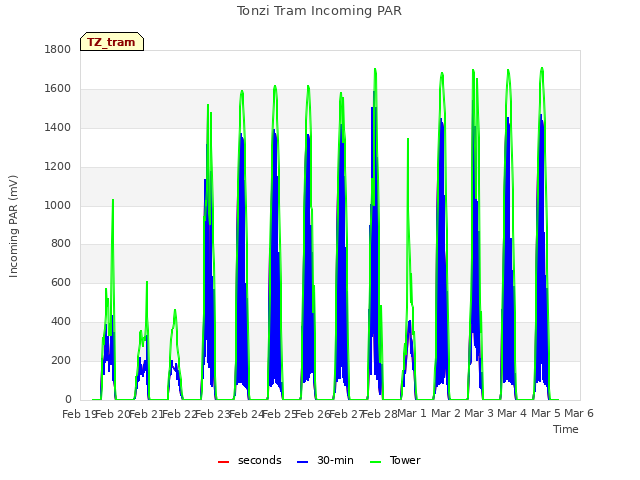640x480 pixels.
Task: Click the 0 y-axis tick label
Action: (x=68, y=399)
